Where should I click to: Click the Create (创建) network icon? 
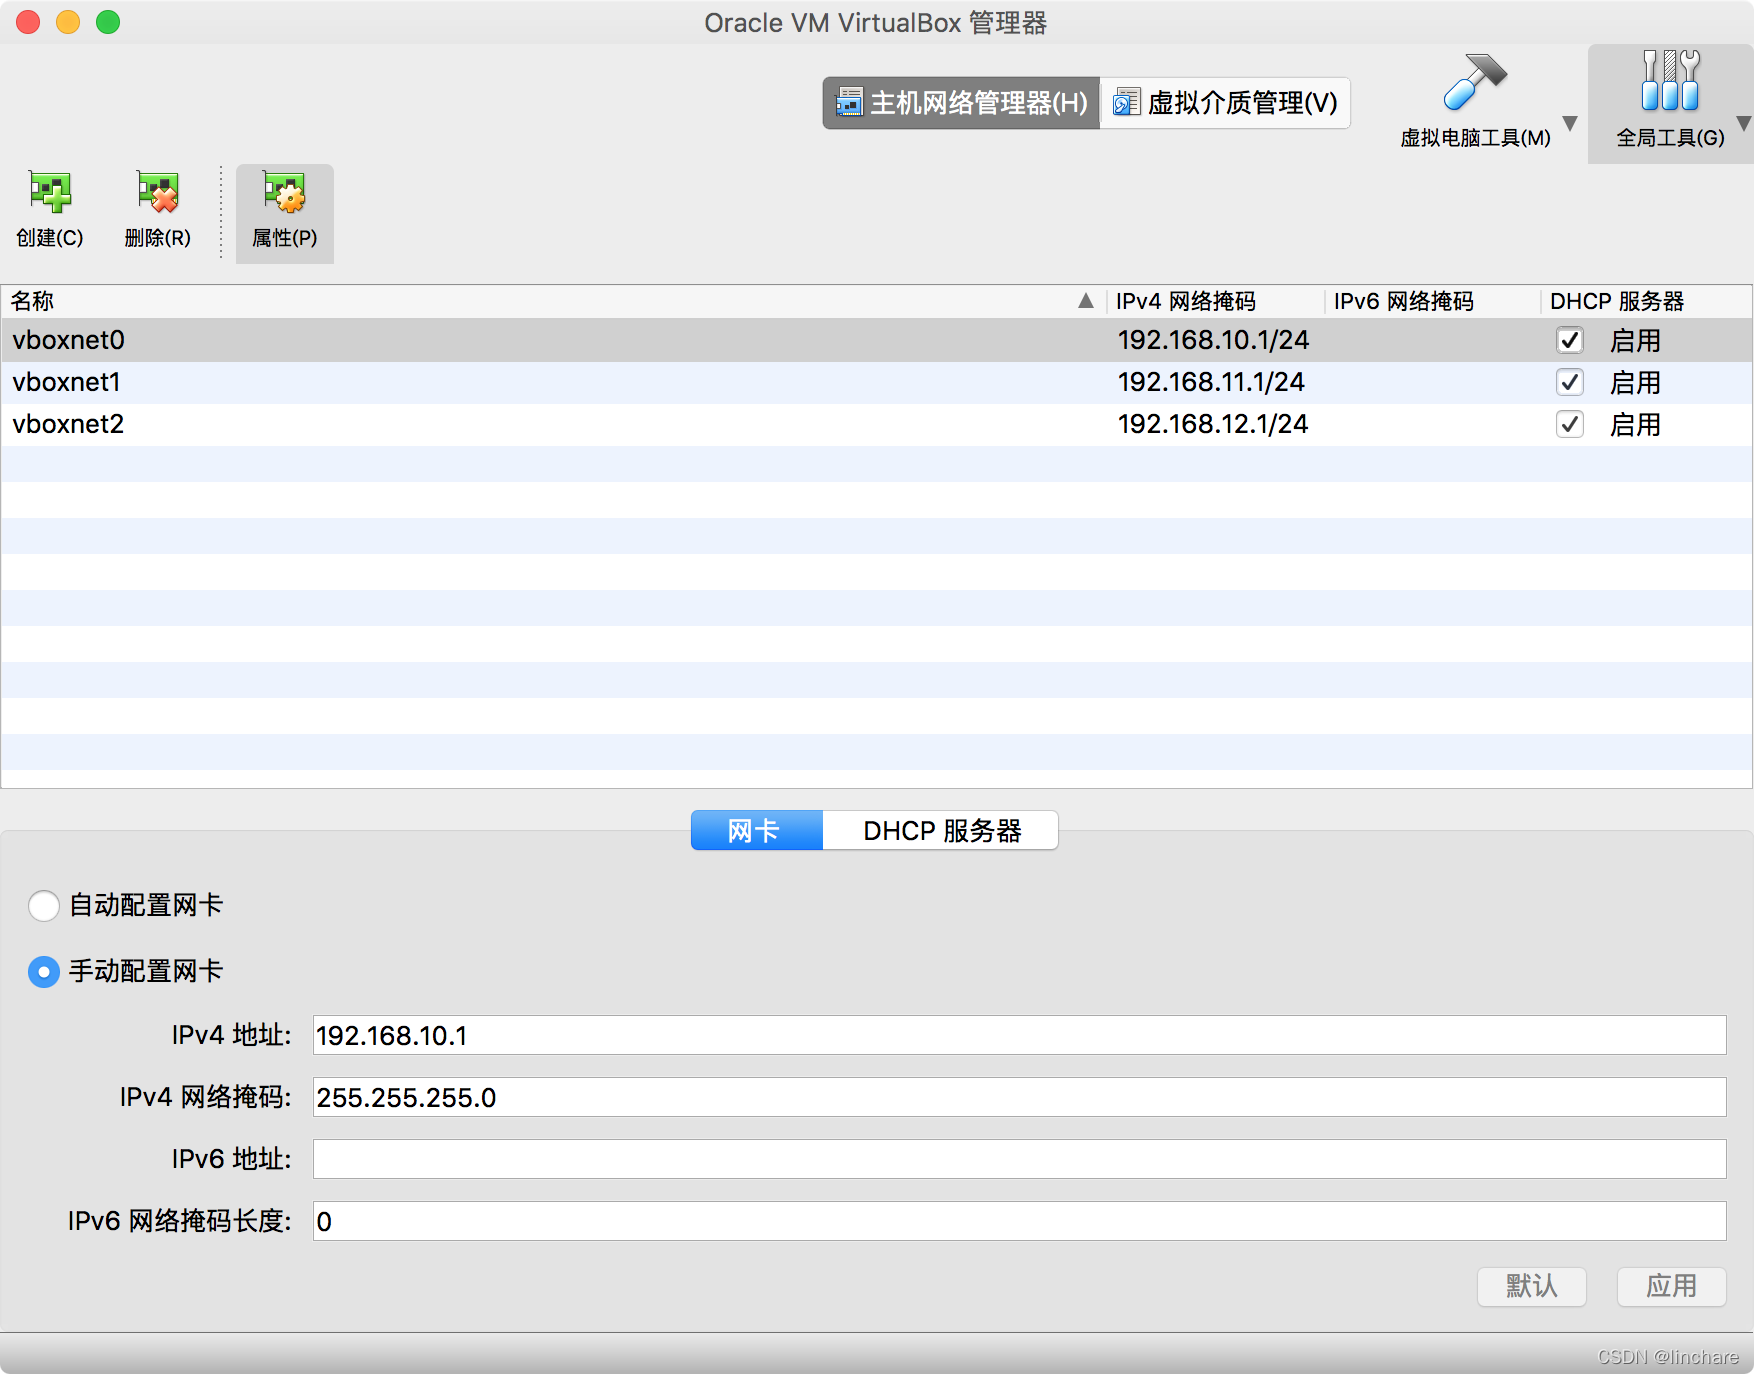pyautogui.click(x=50, y=192)
